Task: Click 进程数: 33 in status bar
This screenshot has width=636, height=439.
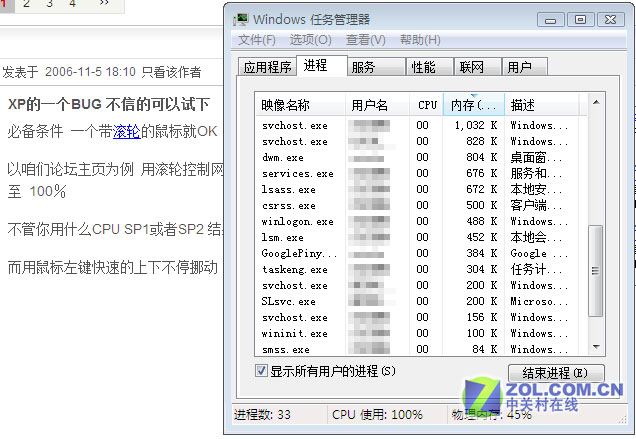Action: pyautogui.click(x=262, y=415)
